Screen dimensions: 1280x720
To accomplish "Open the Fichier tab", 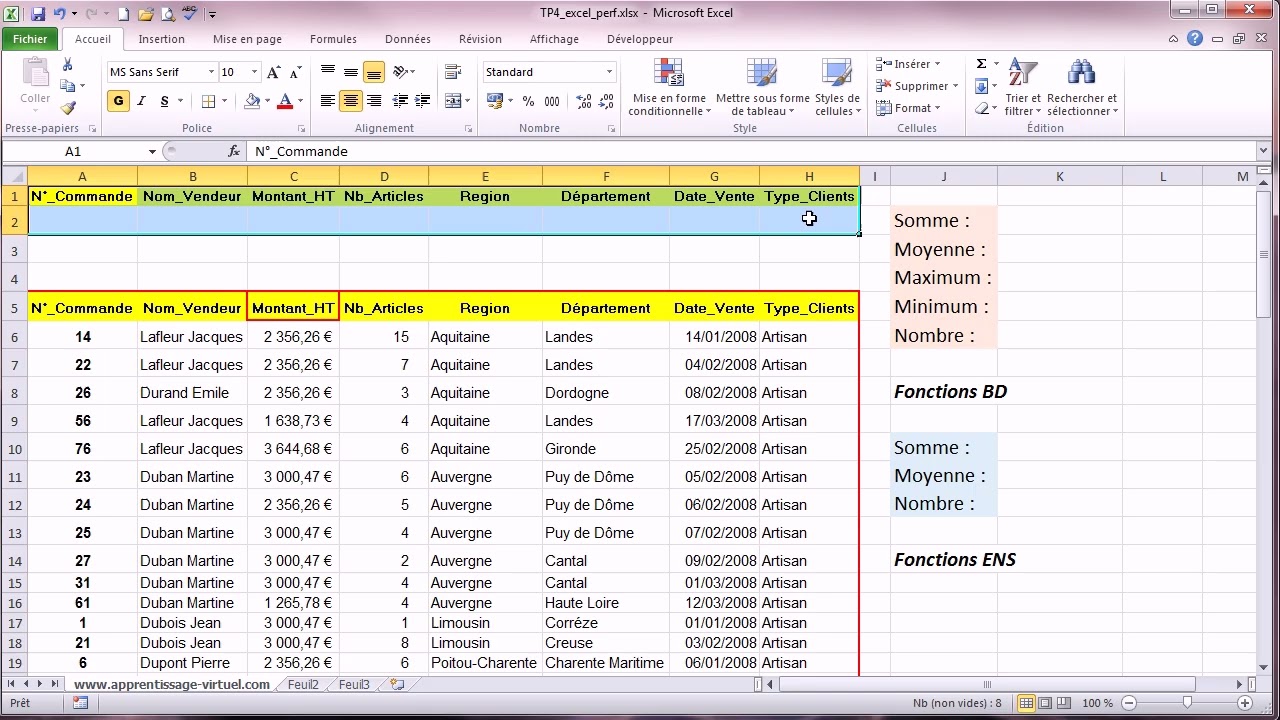I will 30,39.
